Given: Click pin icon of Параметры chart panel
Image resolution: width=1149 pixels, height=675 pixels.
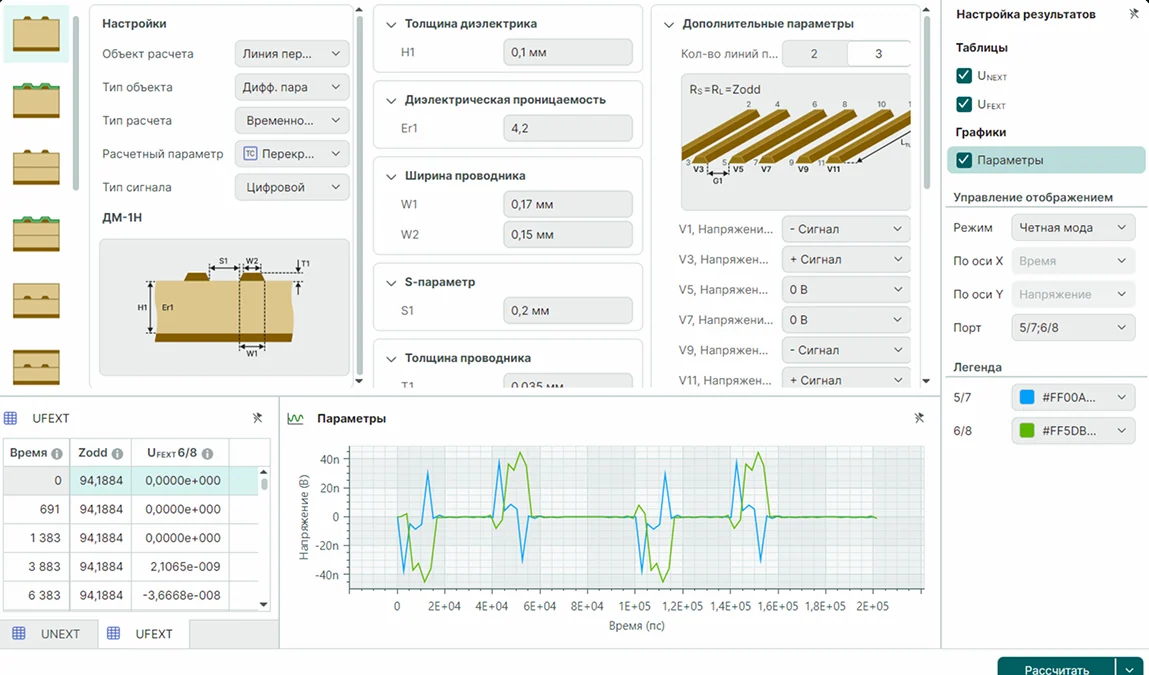Looking at the screenshot, I should tap(919, 418).
